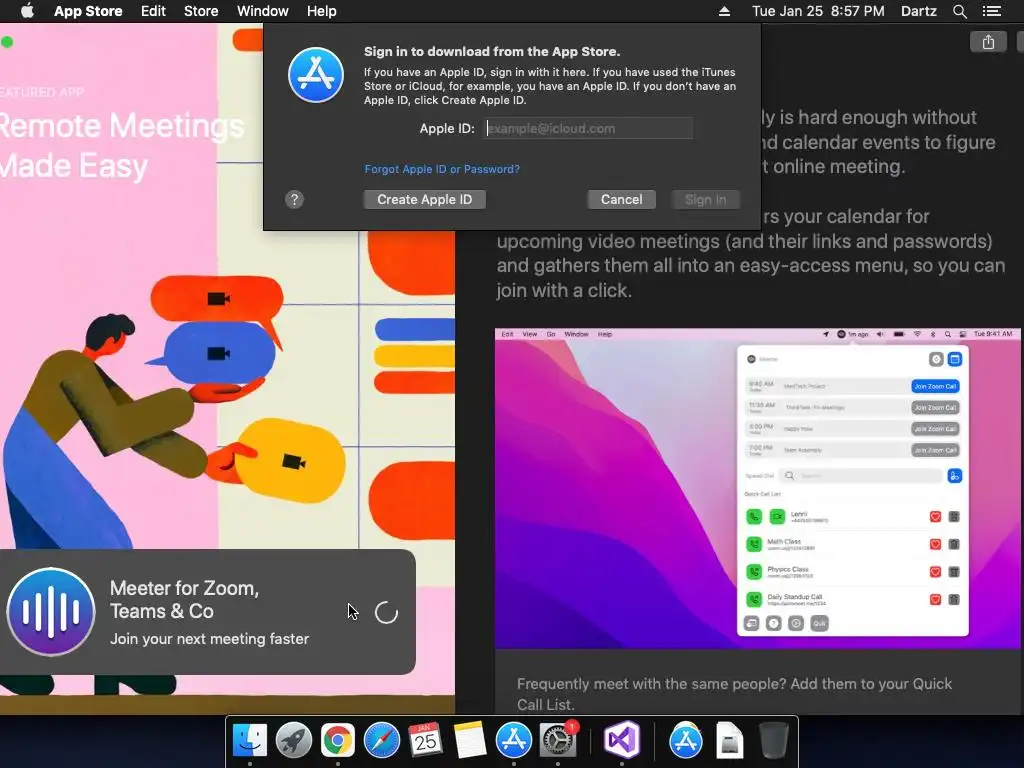Click Create Apple ID button
The width and height of the screenshot is (1024, 768).
(x=424, y=200)
